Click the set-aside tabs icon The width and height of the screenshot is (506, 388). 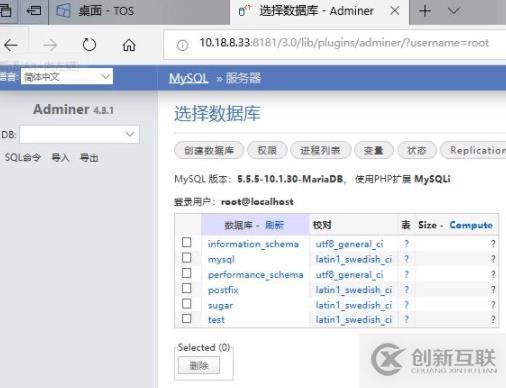pos(34,11)
